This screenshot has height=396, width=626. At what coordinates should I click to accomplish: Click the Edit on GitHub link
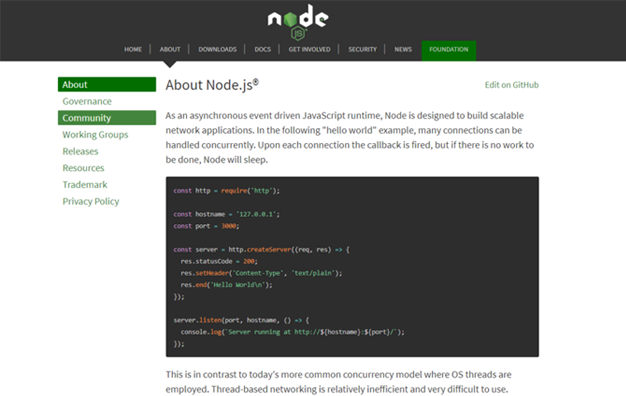coord(511,85)
